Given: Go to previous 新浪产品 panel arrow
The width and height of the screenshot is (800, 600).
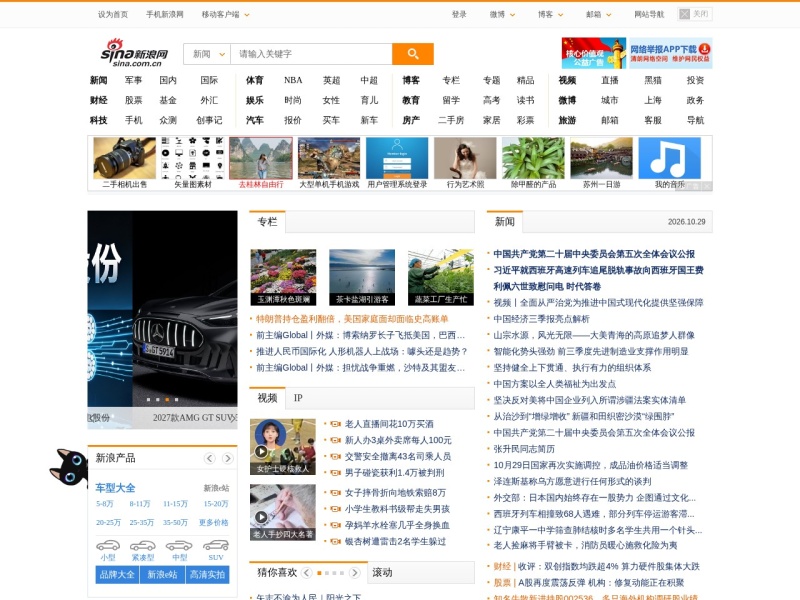Looking at the screenshot, I should (210, 458).
